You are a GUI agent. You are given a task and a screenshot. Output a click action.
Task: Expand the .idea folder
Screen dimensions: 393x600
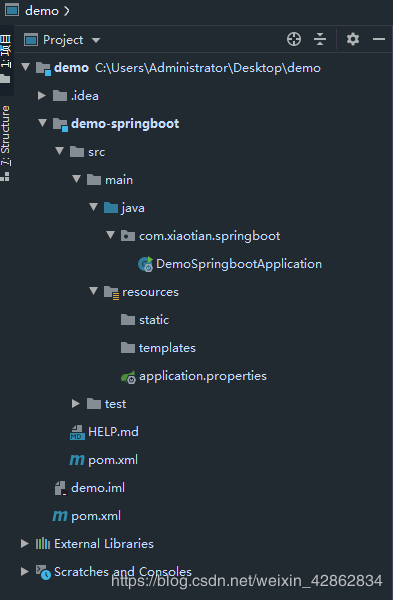tap(42, 95)
